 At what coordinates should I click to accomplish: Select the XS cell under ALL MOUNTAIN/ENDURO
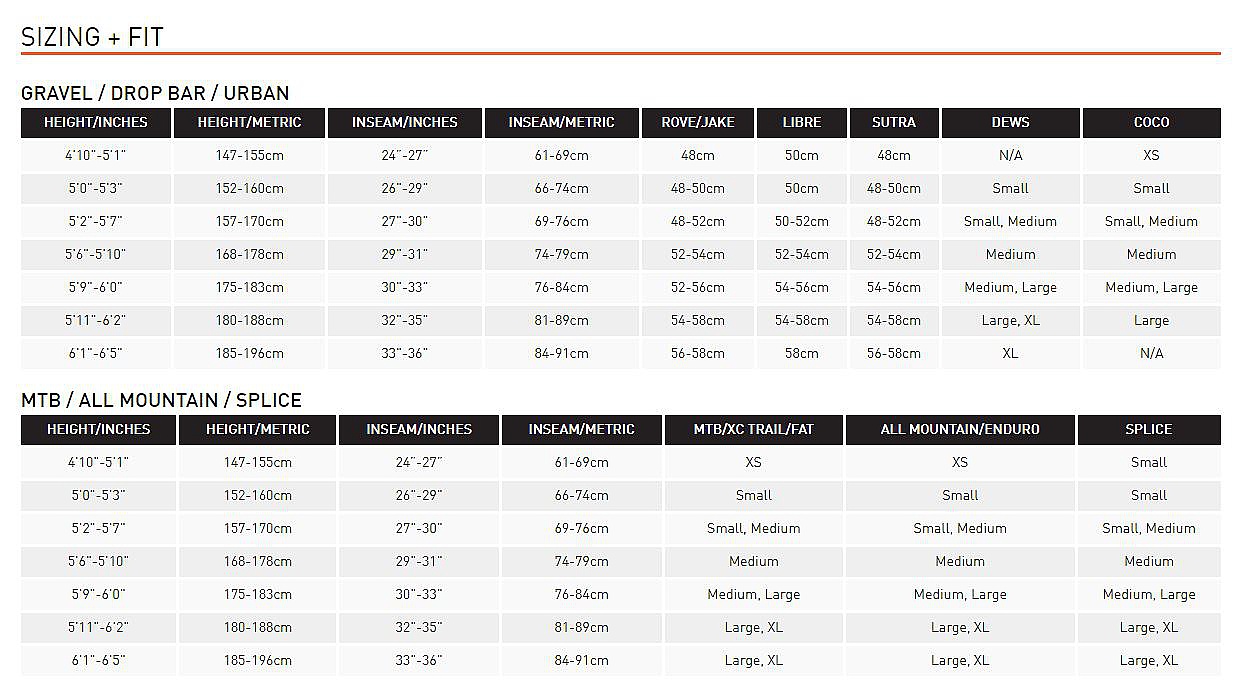(x=959, y=462)
